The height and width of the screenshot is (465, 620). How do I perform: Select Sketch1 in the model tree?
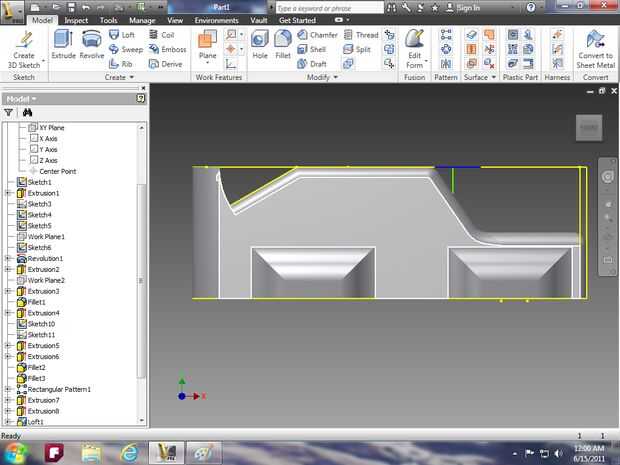tap(34, 182)
